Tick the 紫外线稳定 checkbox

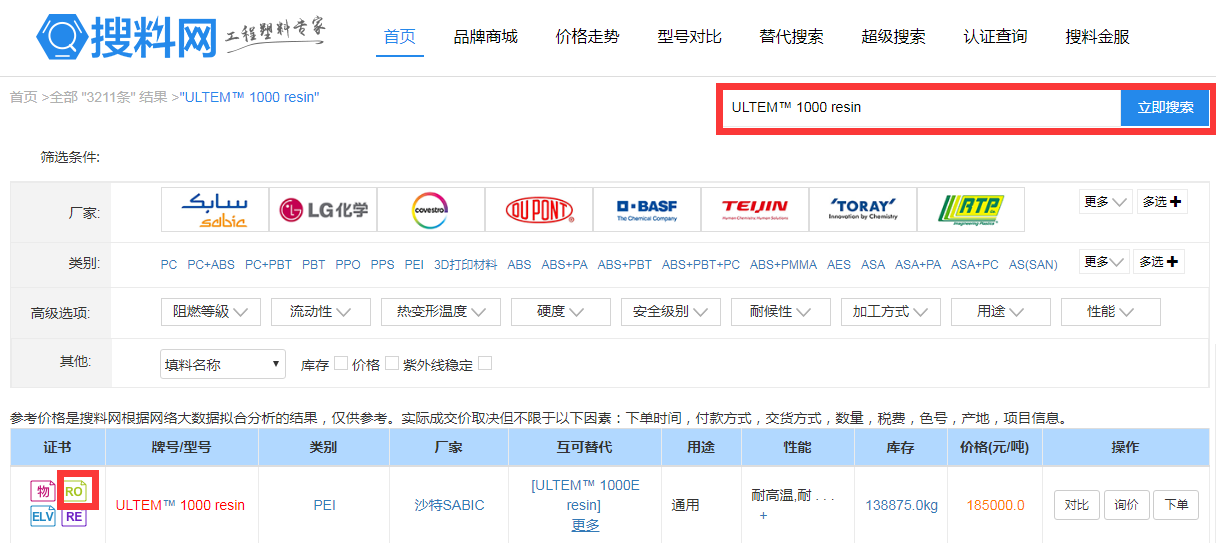point(485,364)
